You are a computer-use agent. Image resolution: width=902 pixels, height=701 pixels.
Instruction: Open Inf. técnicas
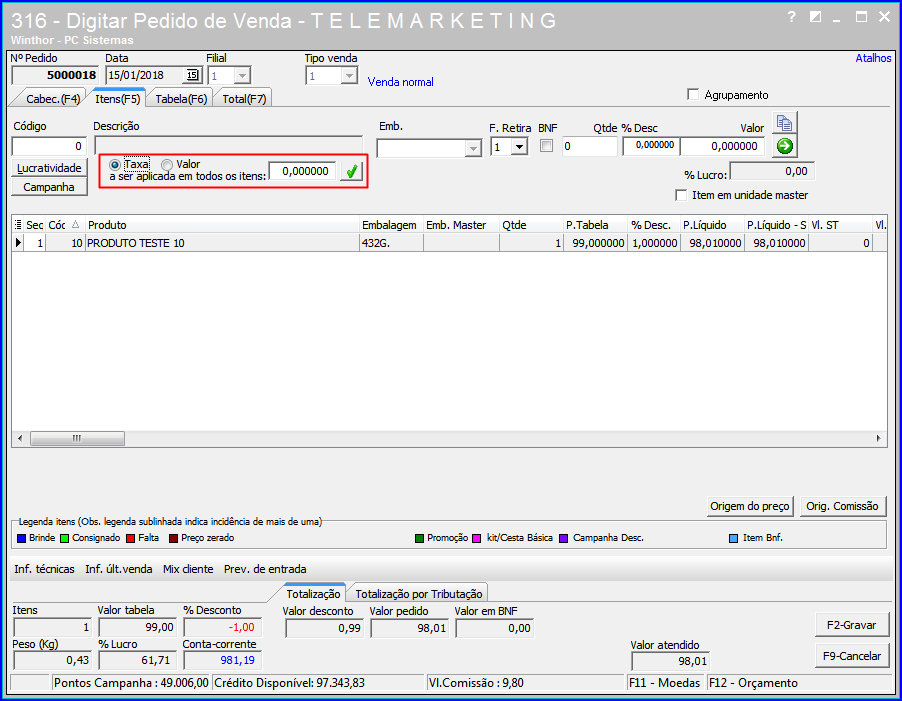coord(44,569)
